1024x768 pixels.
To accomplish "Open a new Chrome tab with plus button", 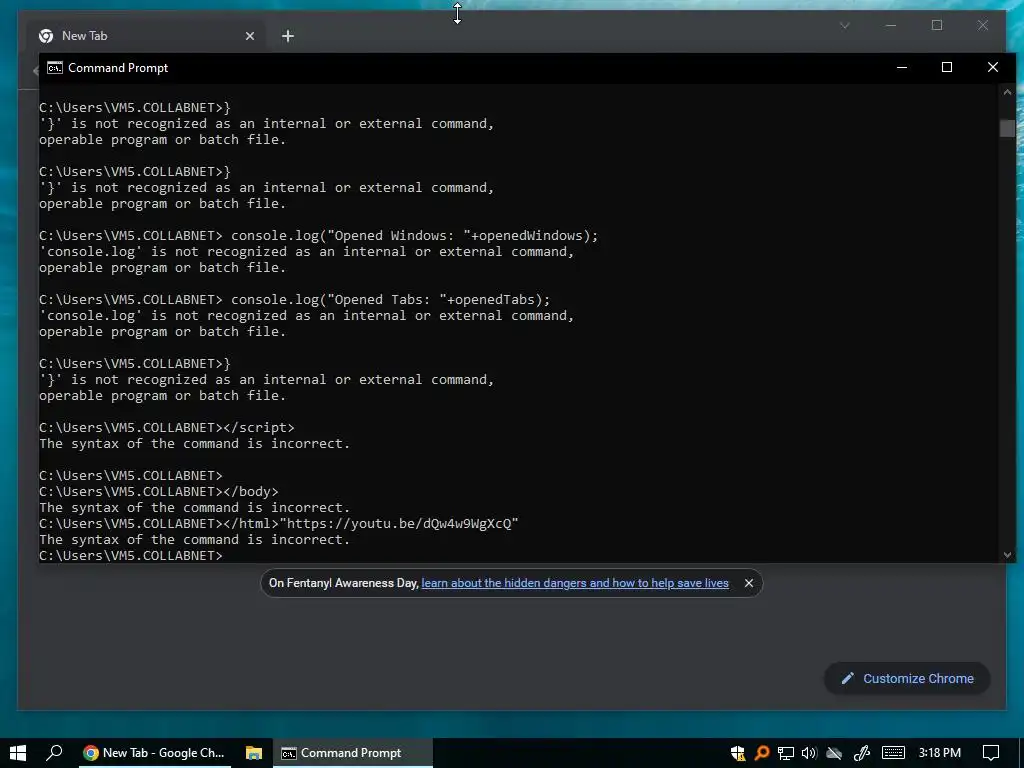I will click(x=288, y=36).
